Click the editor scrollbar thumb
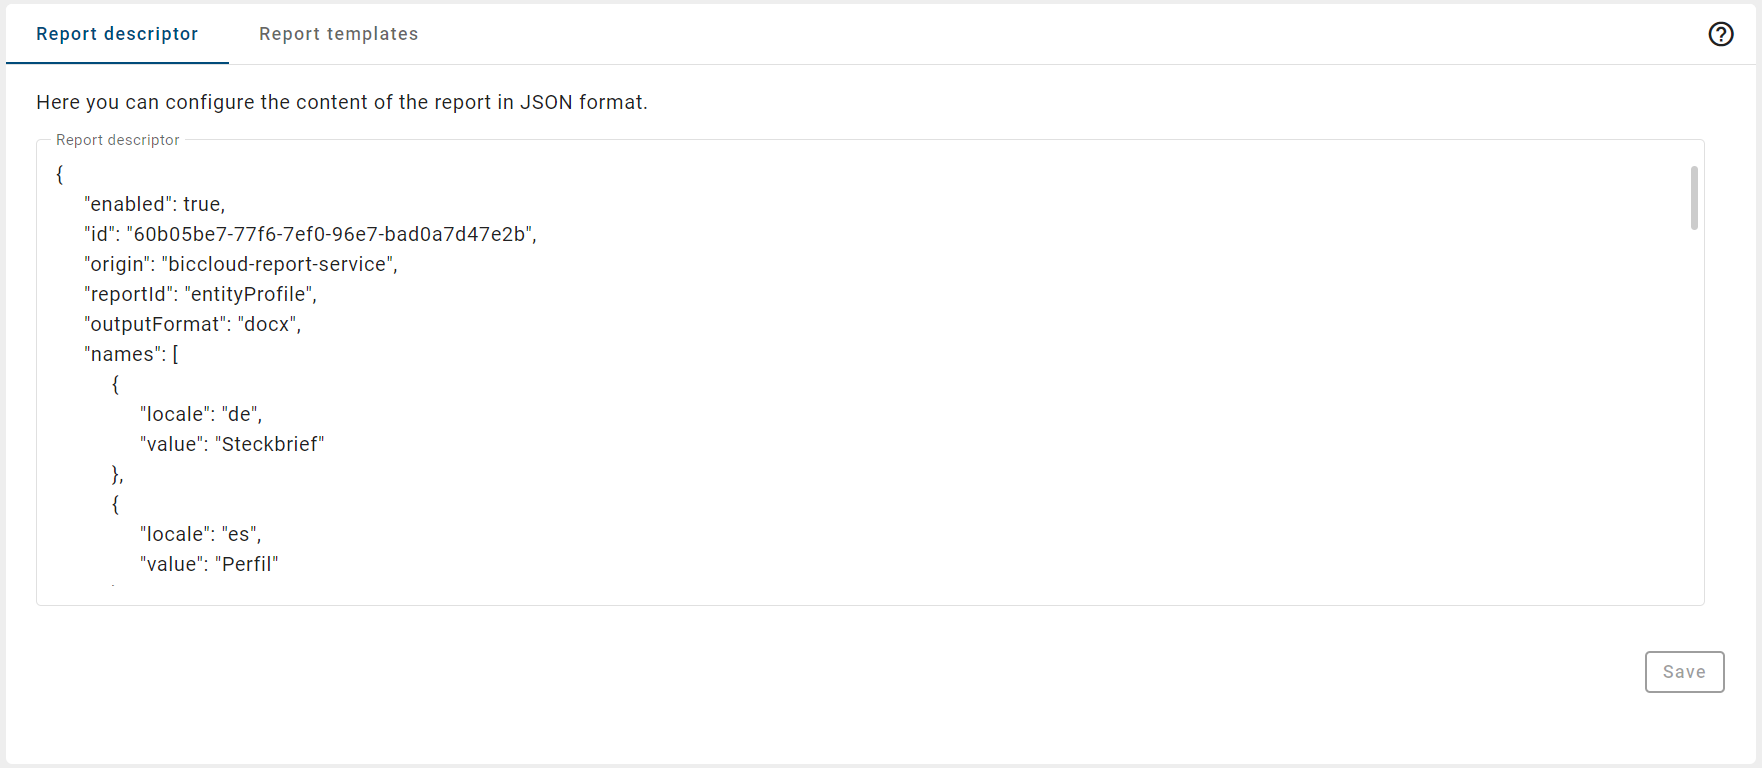This screenshot has height=768, width=1762. pos(1694,198)
